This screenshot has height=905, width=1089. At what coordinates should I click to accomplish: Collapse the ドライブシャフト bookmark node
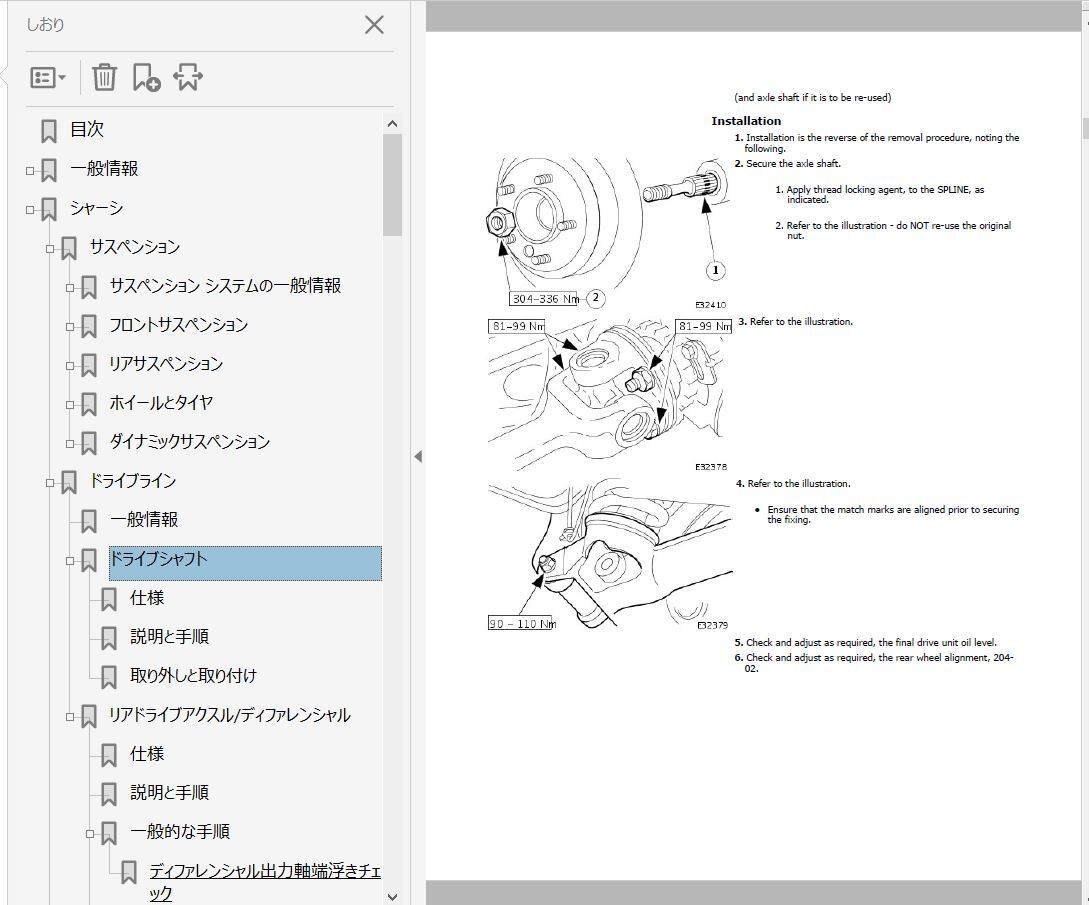point(70,560)
